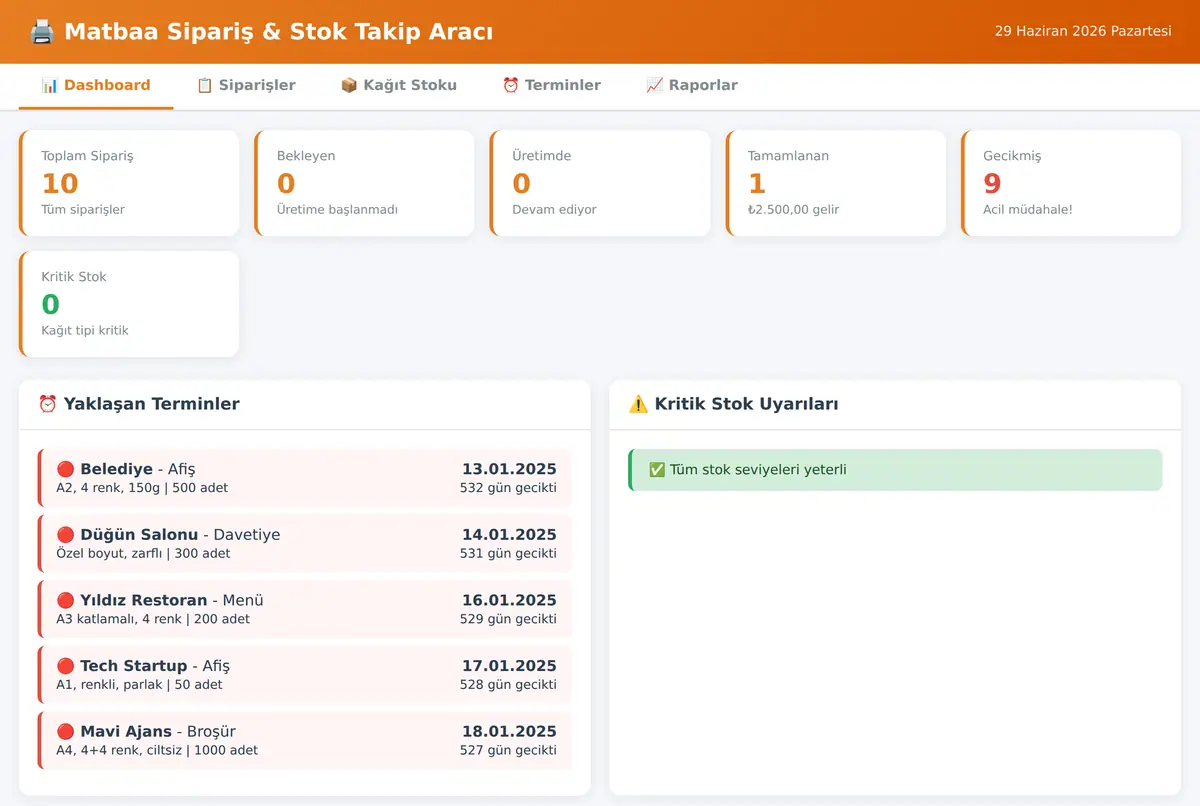The image size is (1200, 806).
Task: Click the red circle icon beside Yıldız Restoran
Action: [x=66, y=601]
